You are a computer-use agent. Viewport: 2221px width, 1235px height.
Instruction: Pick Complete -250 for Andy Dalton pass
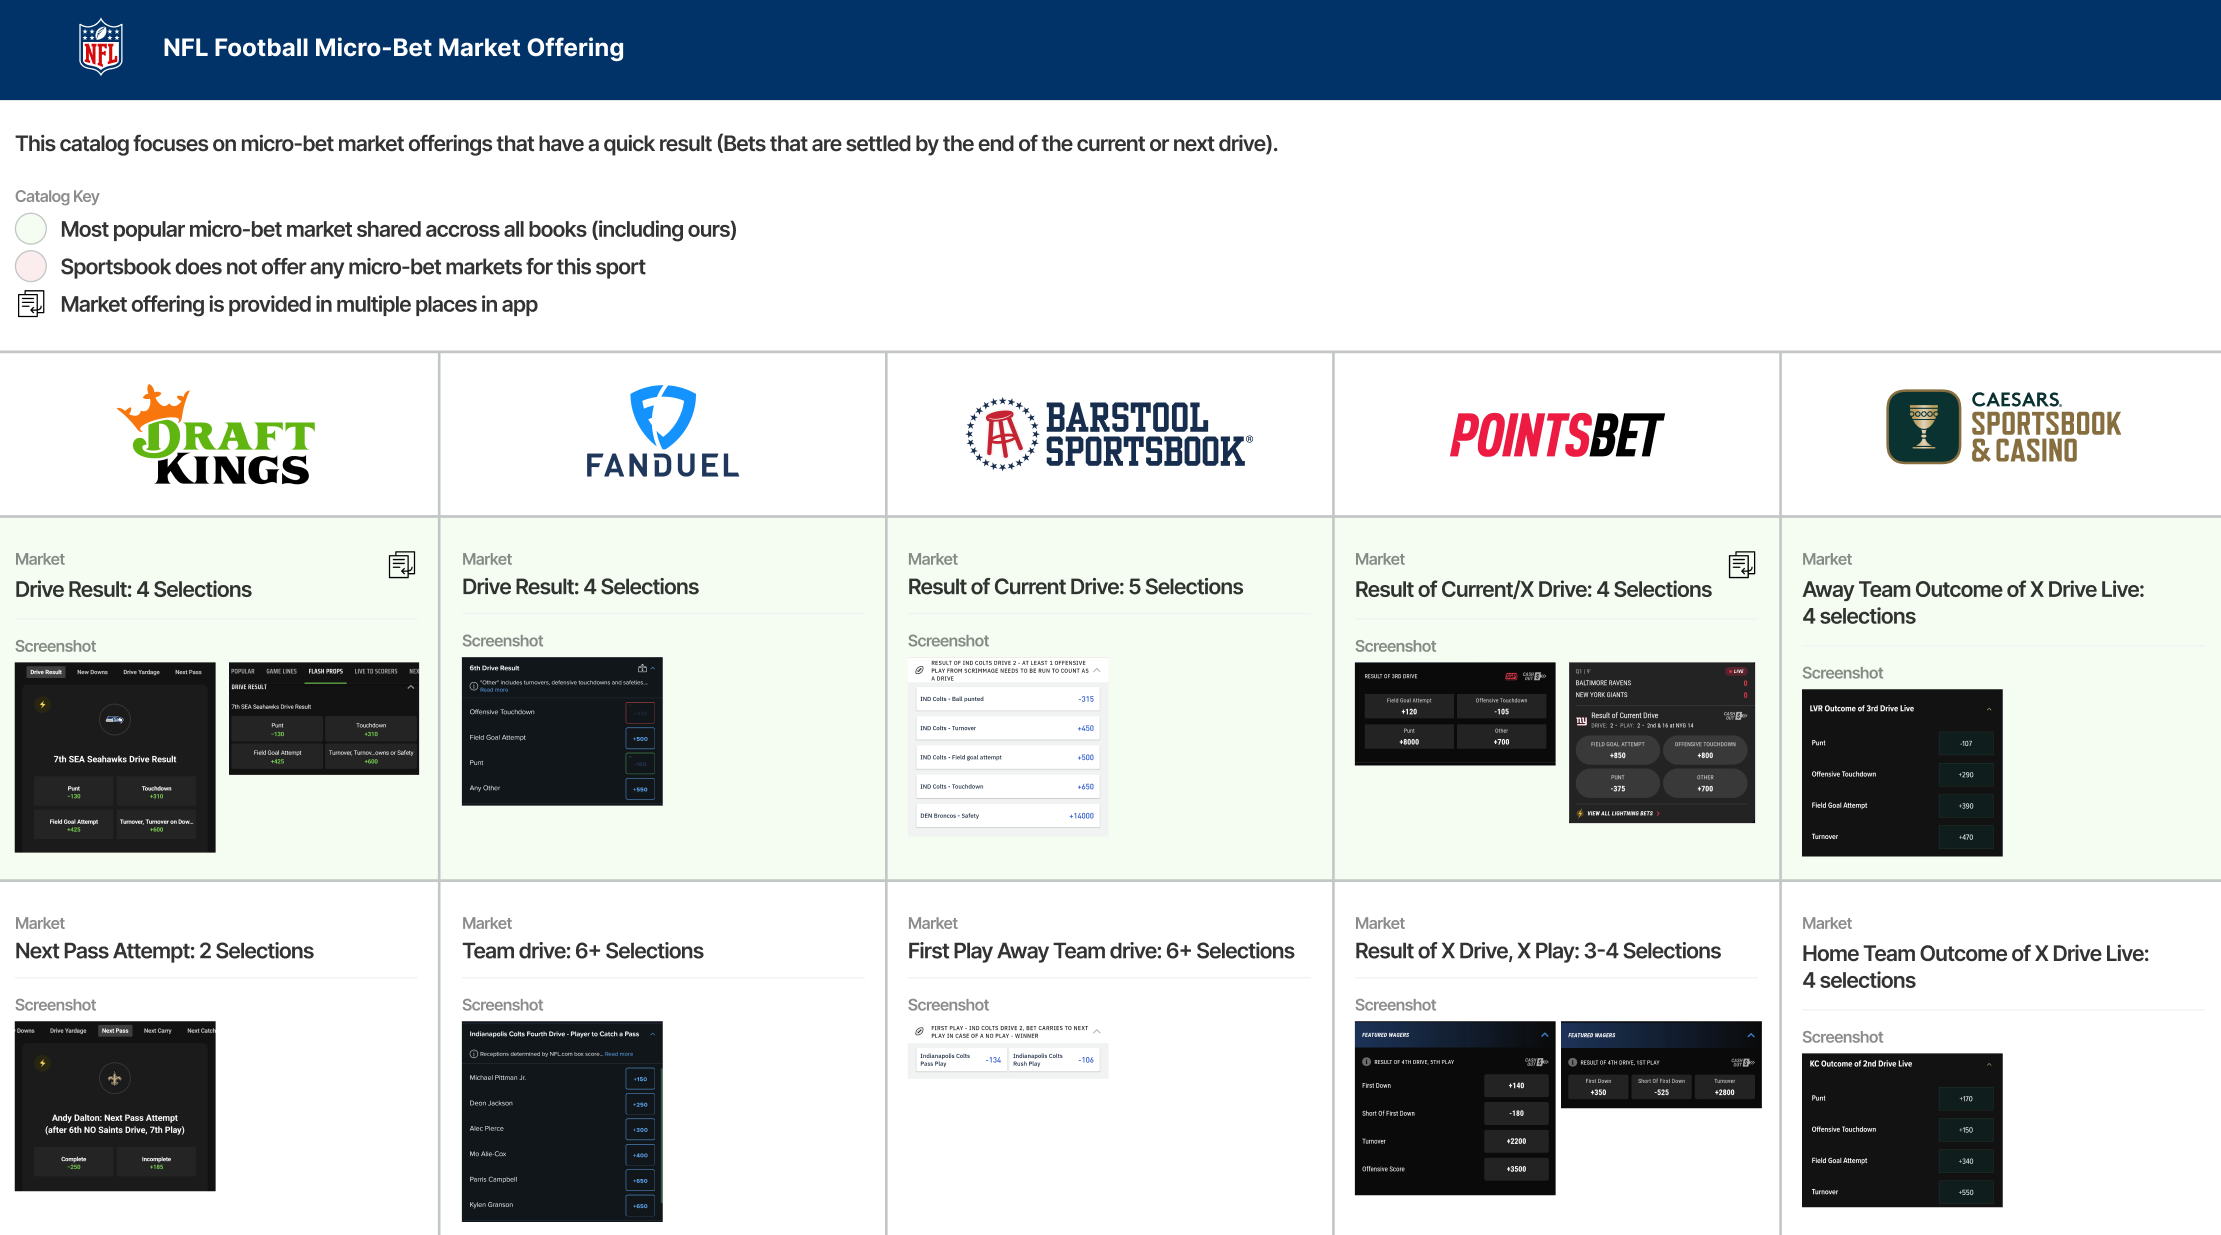(x=74, y=1162)
